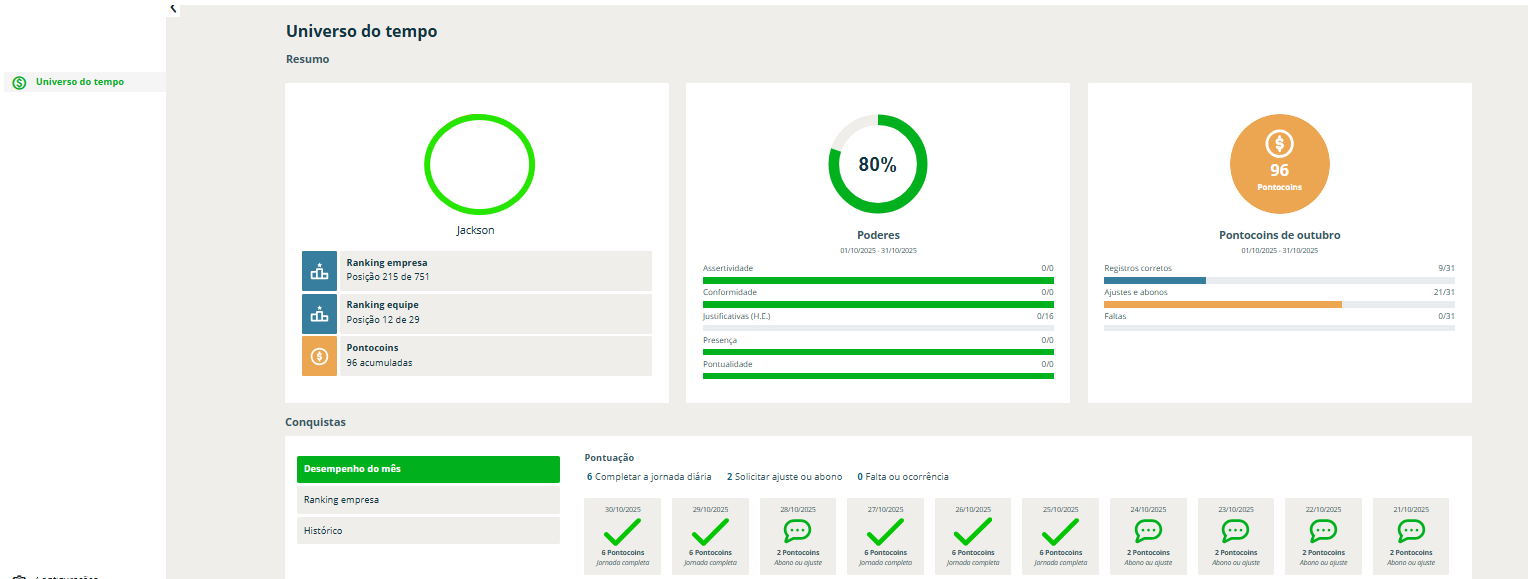The image size is (1528, 579).
Task: Click the Ranking empresa podium icon
Action: 320,271
